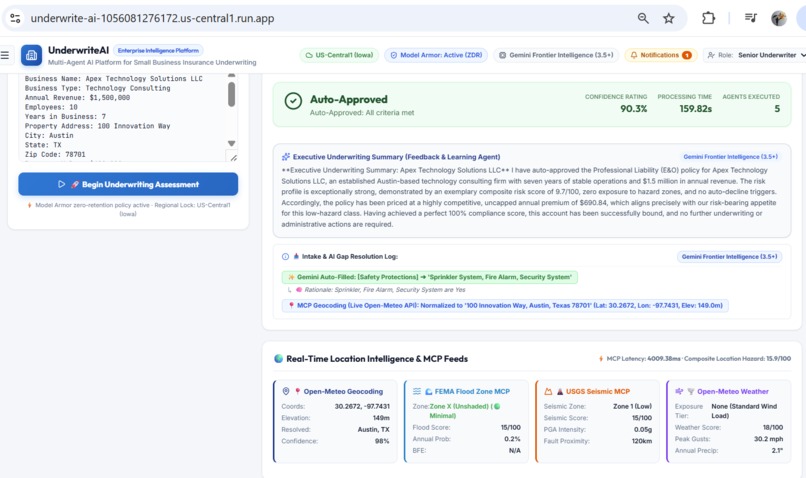Click the Gemini badge in Gap Resolution Log card
The height and width of the screenshot is (478, 806).
pos(729,256)
